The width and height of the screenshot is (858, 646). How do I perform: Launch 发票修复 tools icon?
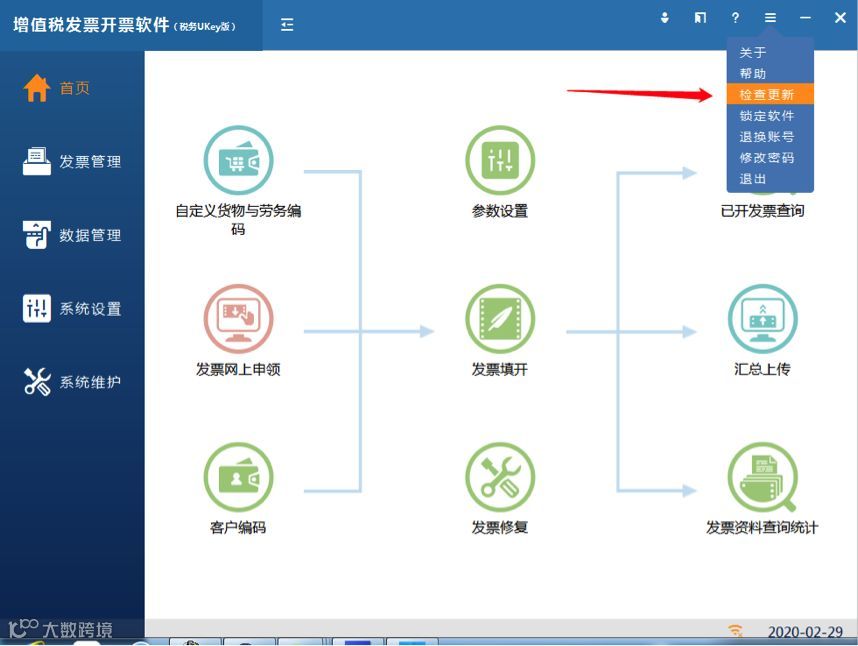500,477
